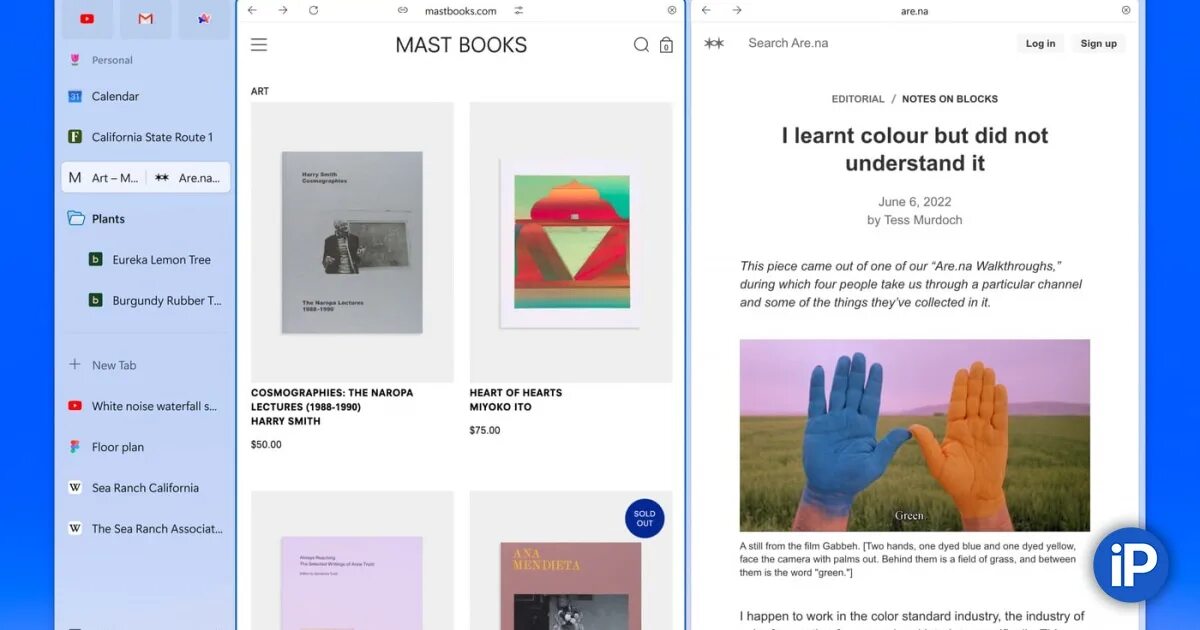Click the ART category heading
This screenshot has width=1200, height=630.
(x=260, y=91)
